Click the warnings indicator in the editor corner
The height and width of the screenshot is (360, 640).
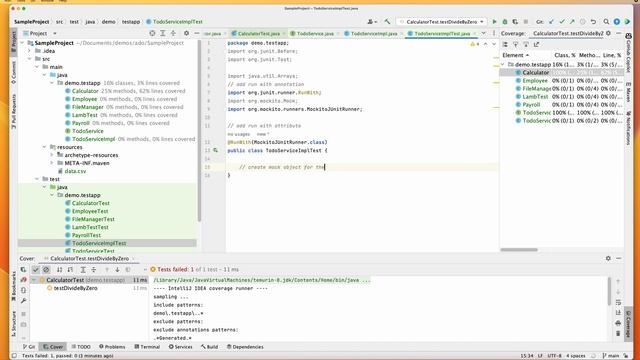pos(475,44)
